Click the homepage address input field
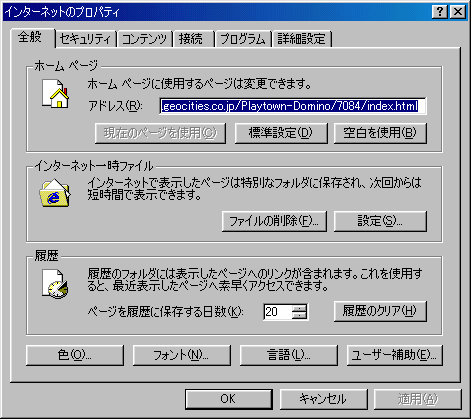The image size is (471, 419). [x=293, y=106]
